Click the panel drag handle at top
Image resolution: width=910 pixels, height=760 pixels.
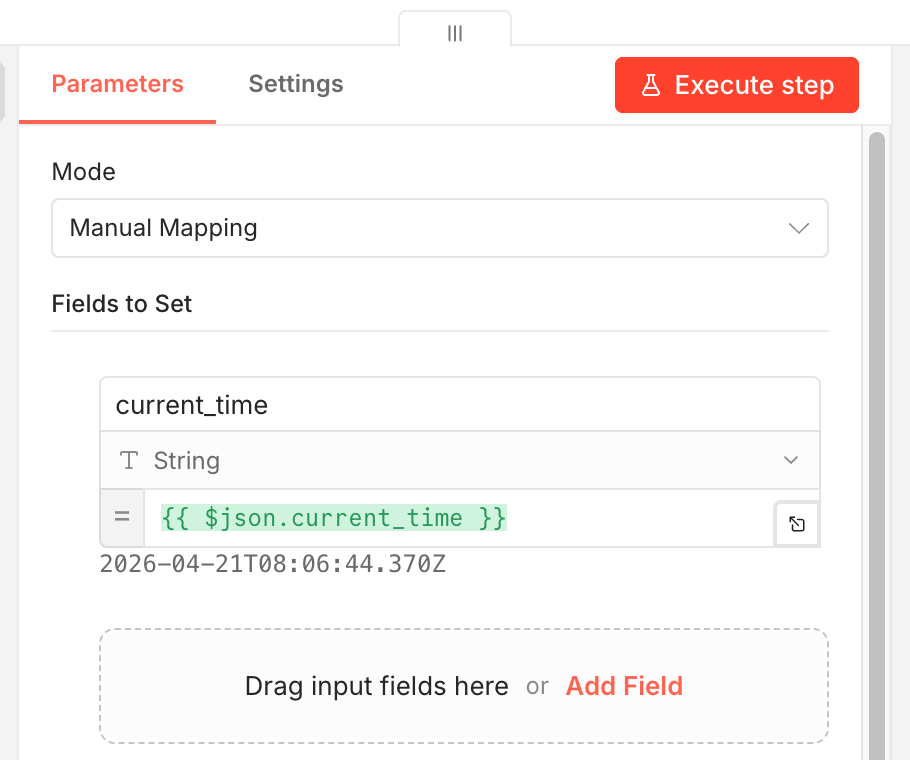pos(455,32)
